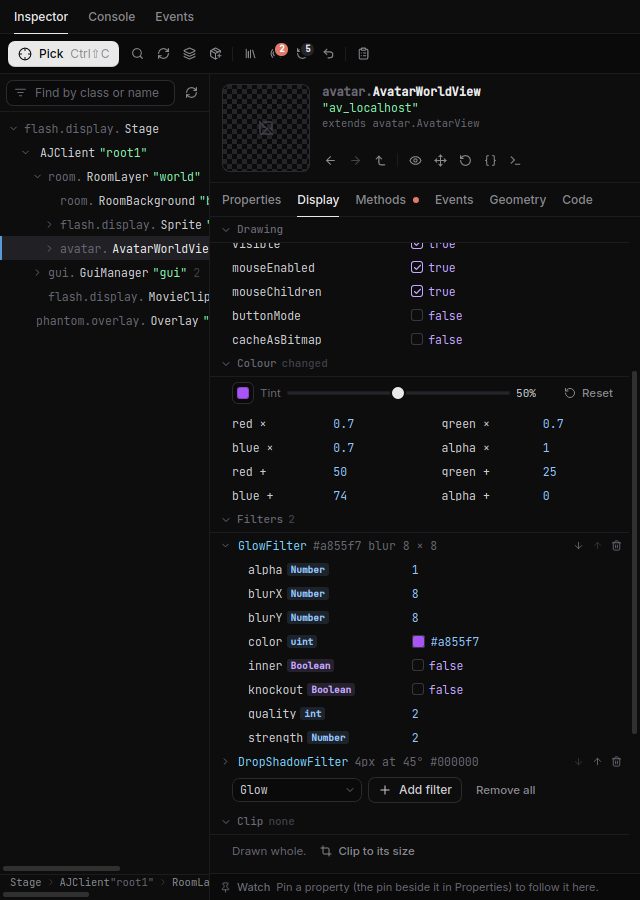Click the terminal prompt icon
Screen dimensions: 640x900
click(x=515, y=161)
